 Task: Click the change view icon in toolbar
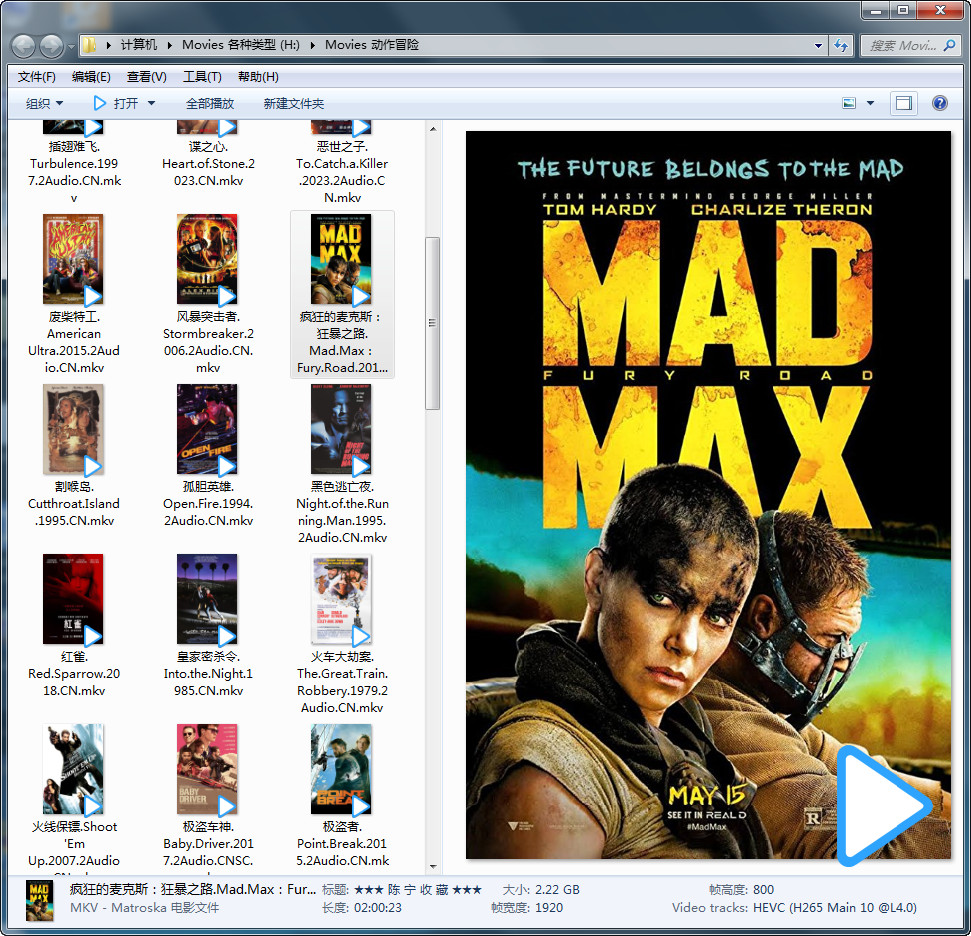click(x=849, y=103)
